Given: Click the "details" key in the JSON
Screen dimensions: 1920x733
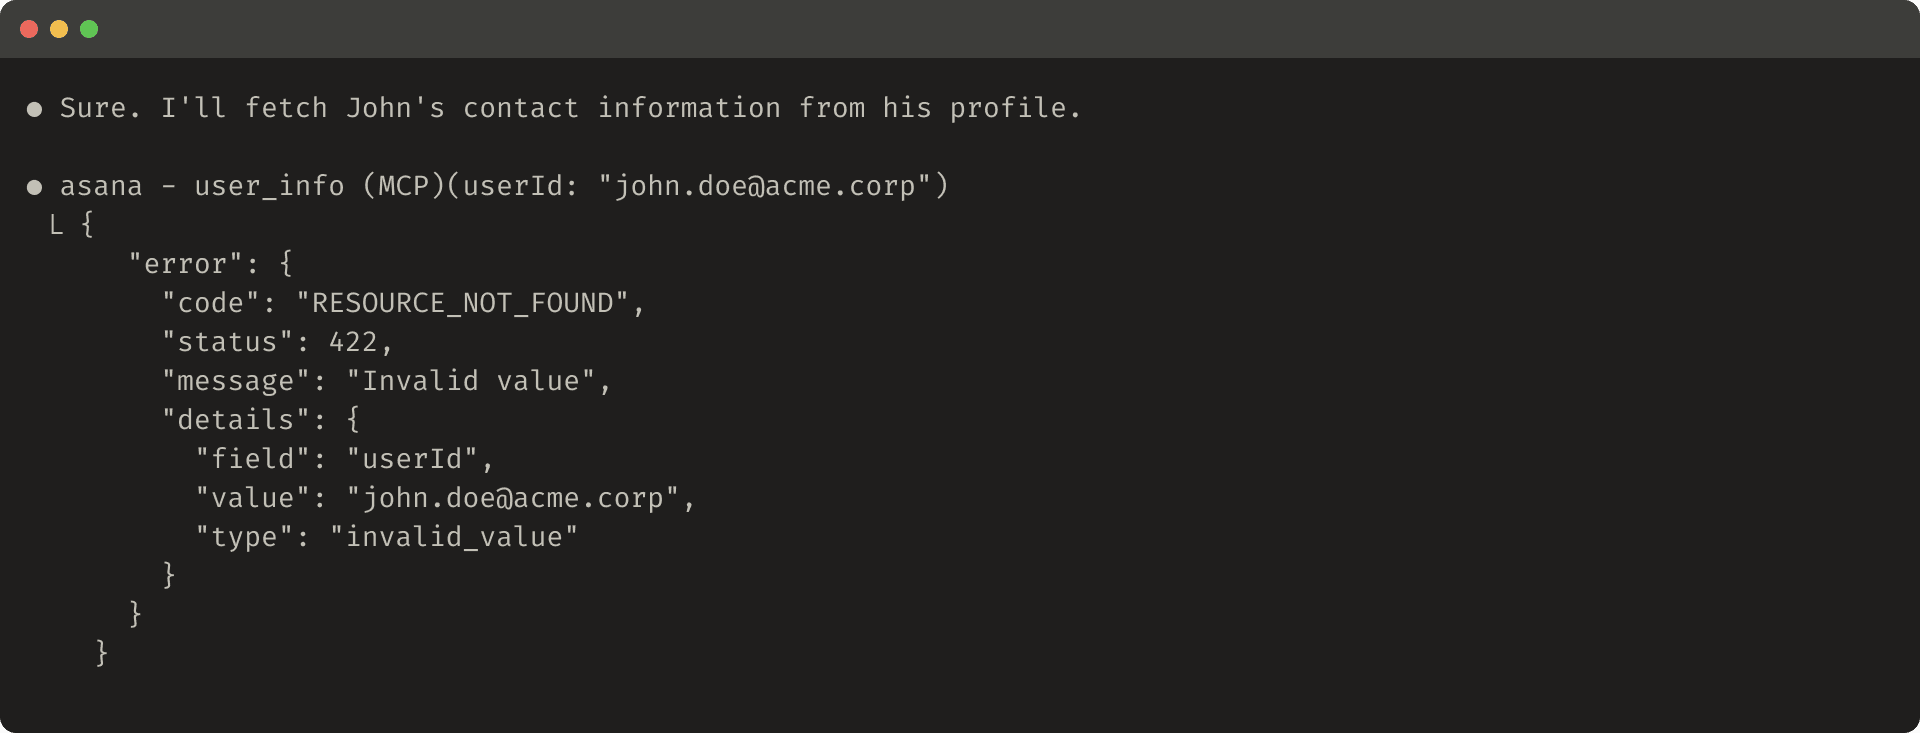Looking at the screenshot, I should point(236,421).
